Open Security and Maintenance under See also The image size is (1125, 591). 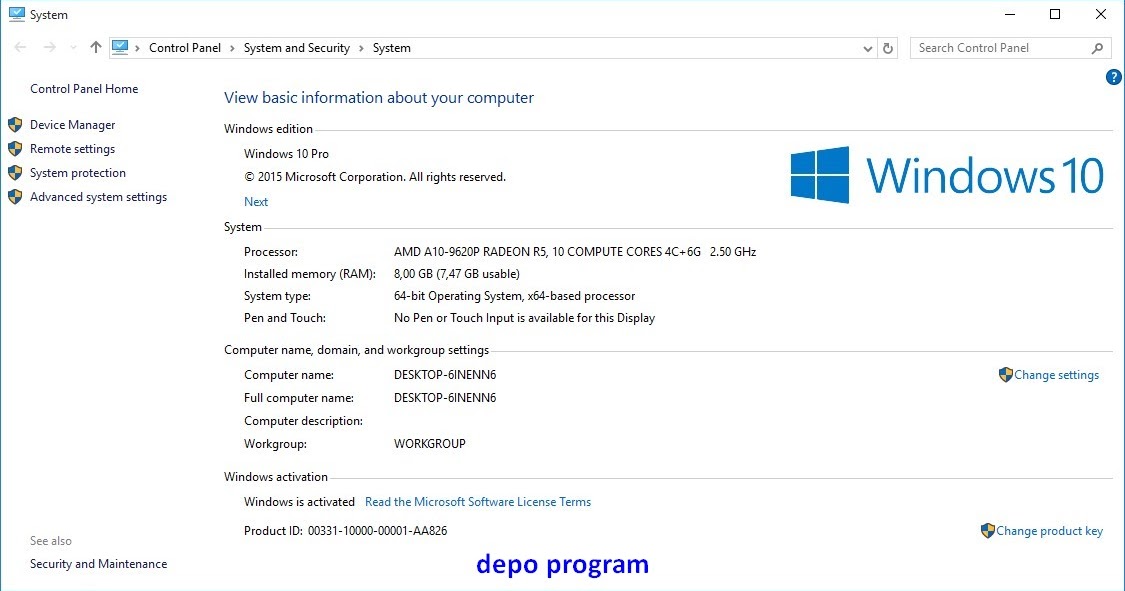(x=98, y=563)
